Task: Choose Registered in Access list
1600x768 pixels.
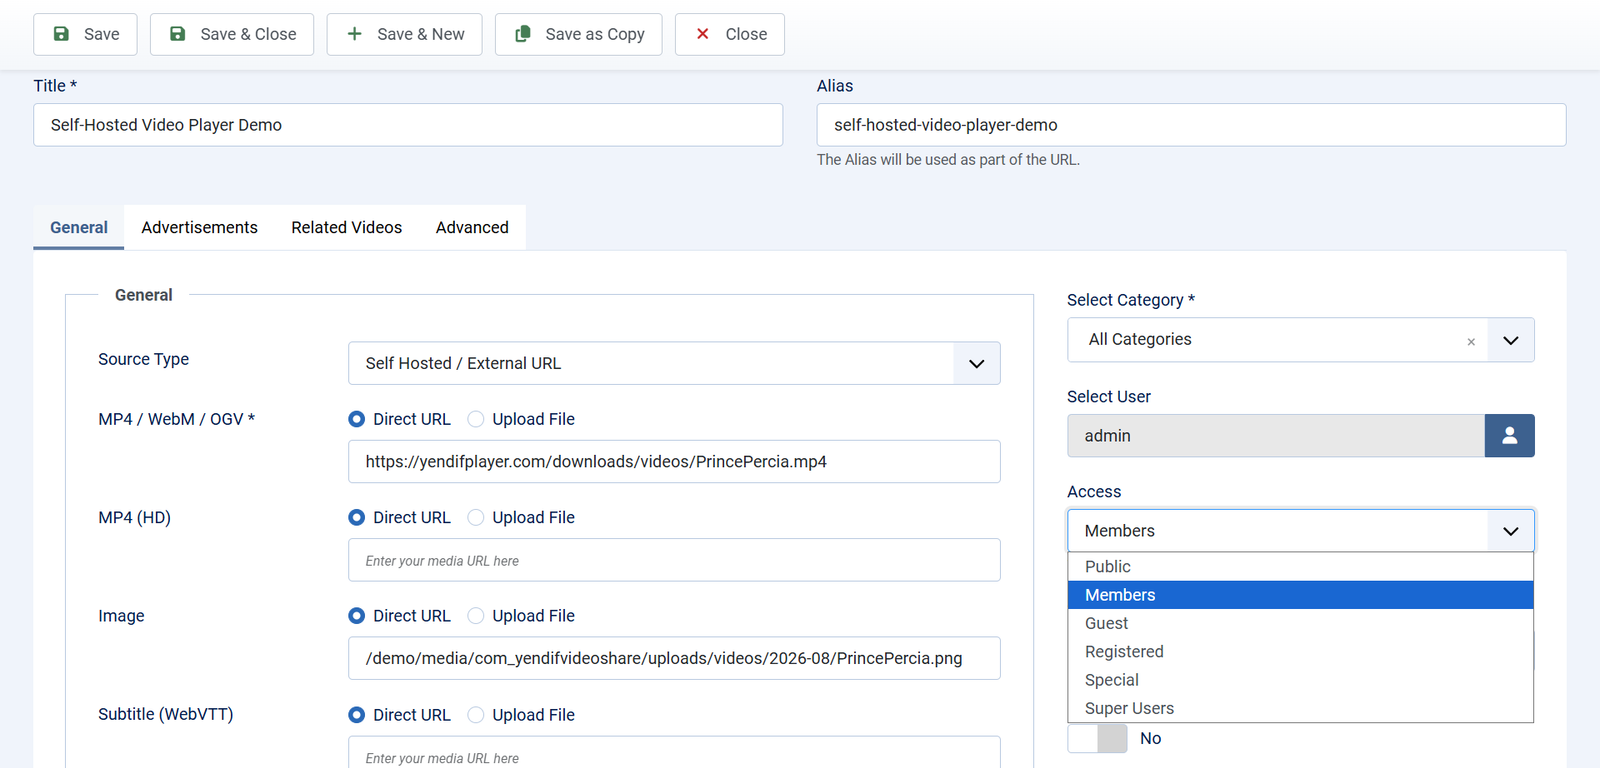Action: coord(1301,652)
